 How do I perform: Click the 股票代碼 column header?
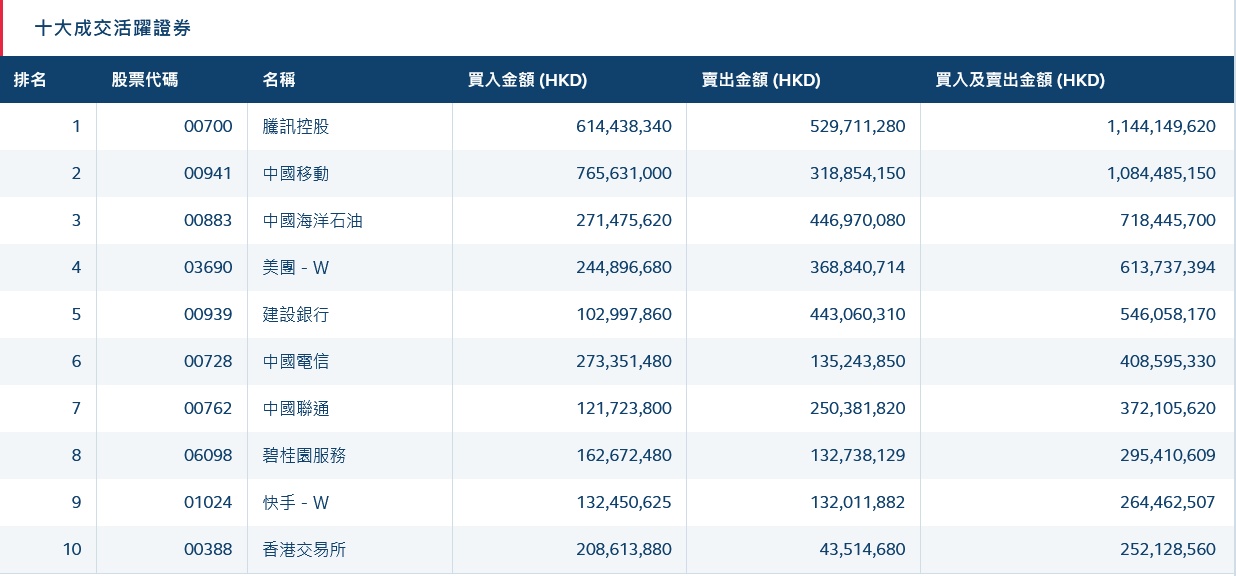[145, 80]
